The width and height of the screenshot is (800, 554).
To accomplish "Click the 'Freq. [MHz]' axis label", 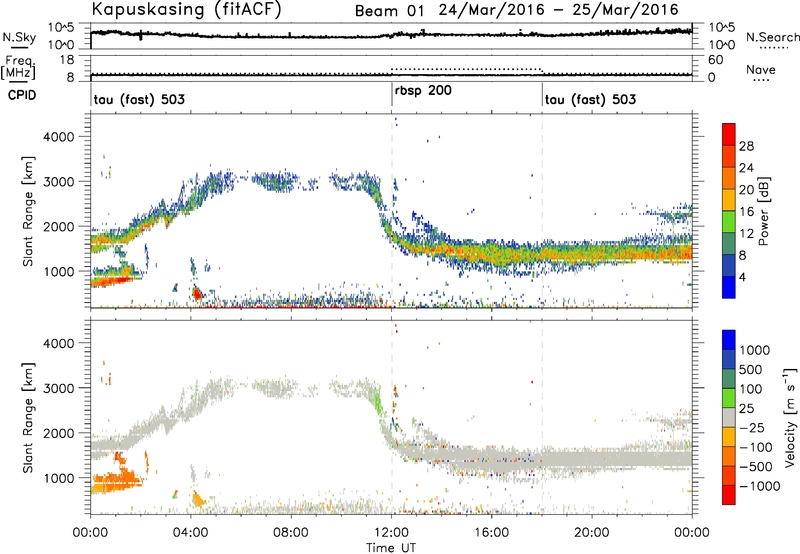I will (19, 68).
